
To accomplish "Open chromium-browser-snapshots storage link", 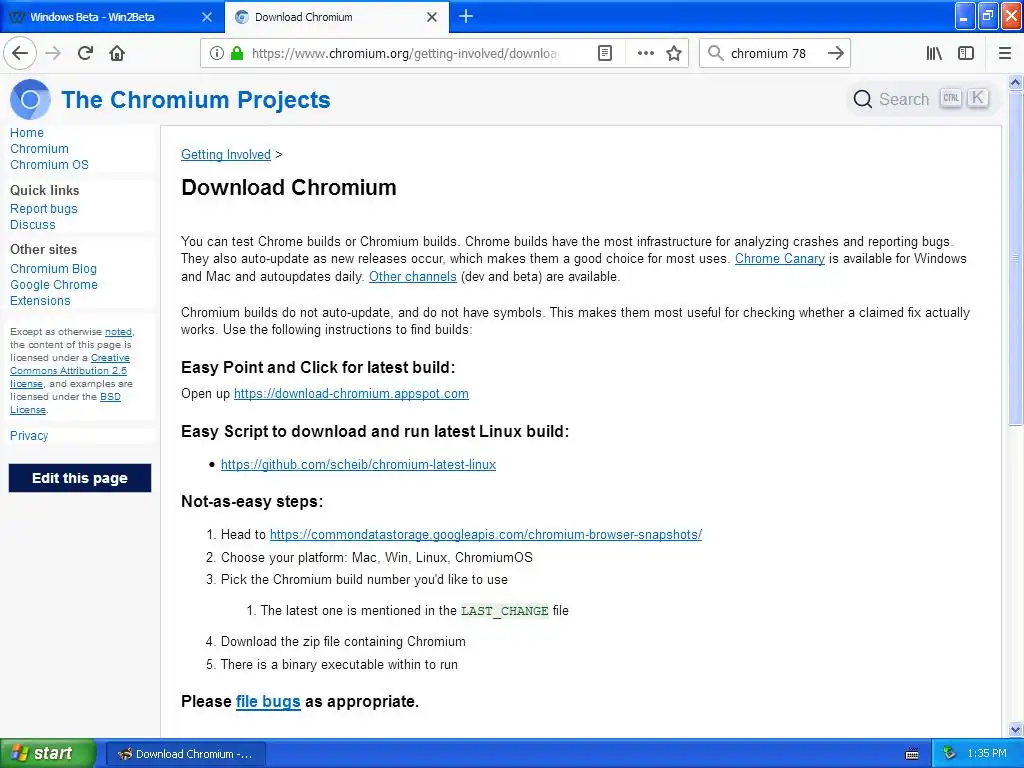I will 486,534.
